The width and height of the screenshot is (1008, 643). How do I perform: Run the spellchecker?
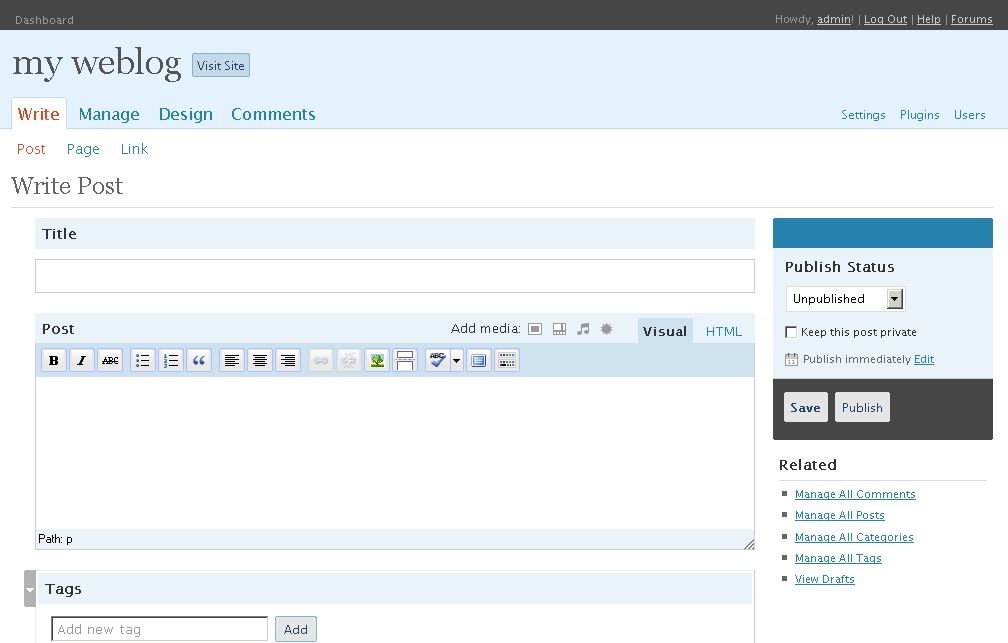pos(437,360)
